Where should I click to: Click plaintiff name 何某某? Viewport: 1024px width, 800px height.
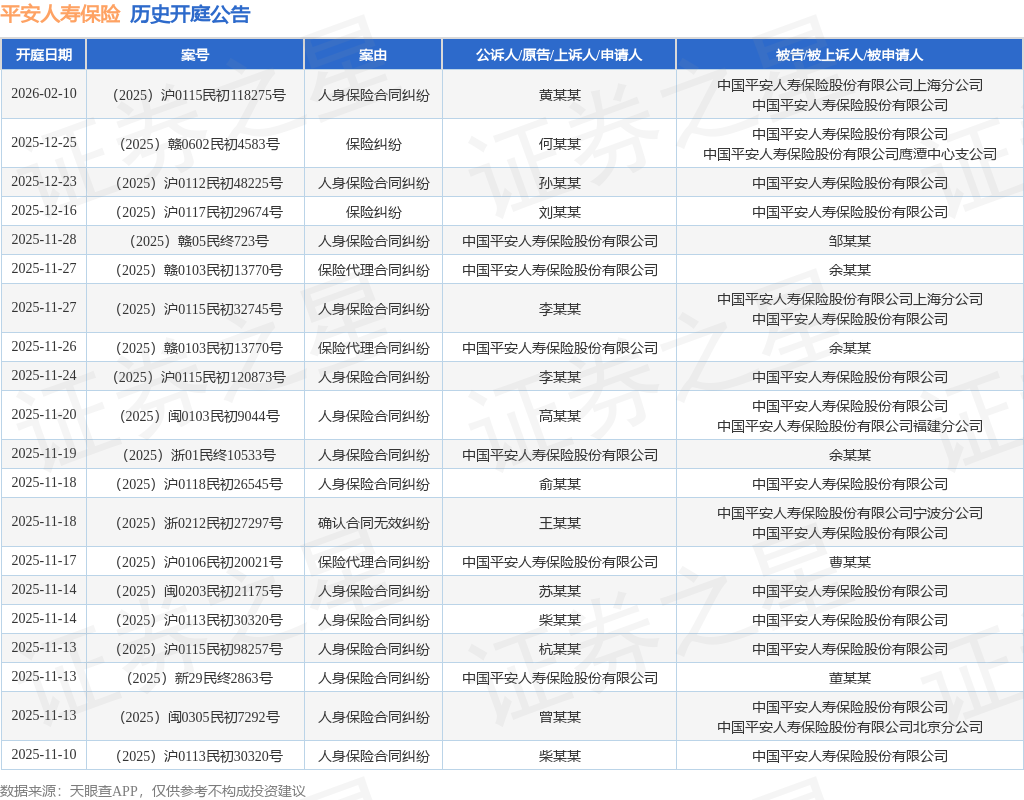[x=560, y=144]
